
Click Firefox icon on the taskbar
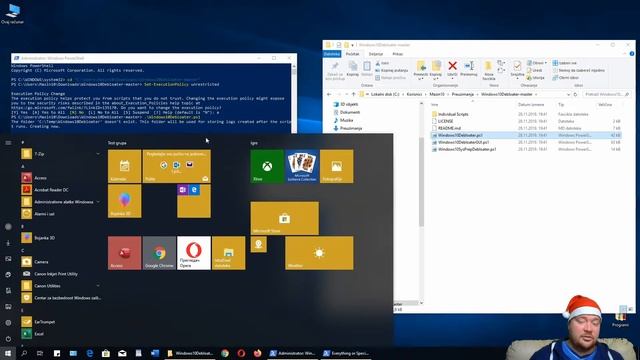click(257, 353)
